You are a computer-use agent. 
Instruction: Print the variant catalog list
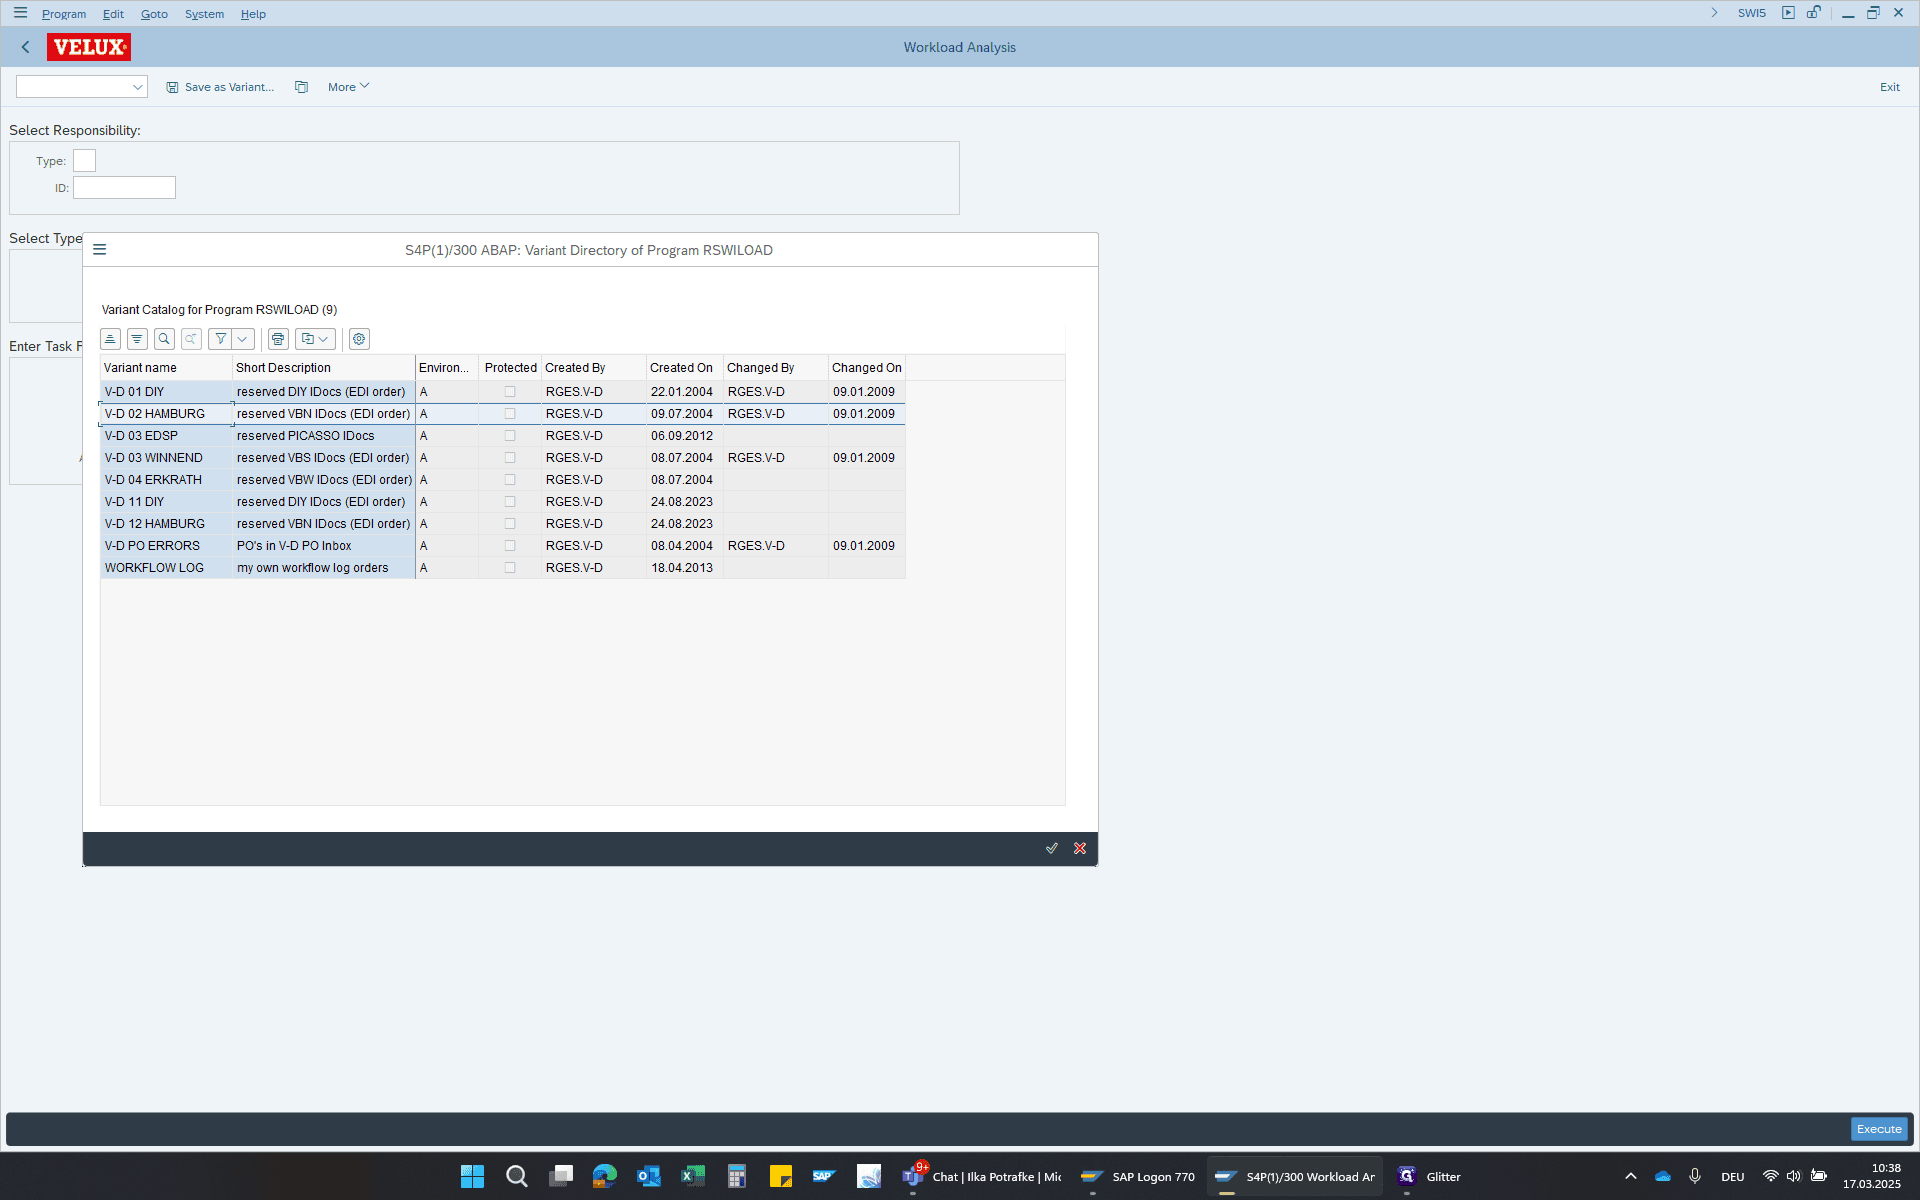pyautogui.click(x=278, y=339)
